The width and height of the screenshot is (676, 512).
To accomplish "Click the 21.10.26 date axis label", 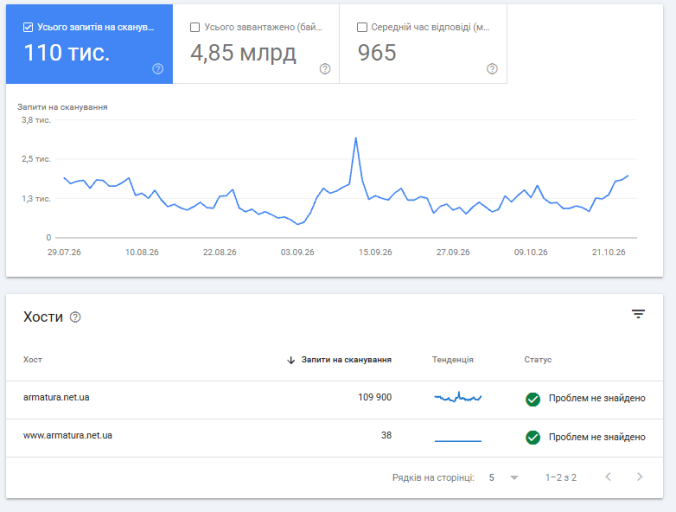I will click(608, 252).
